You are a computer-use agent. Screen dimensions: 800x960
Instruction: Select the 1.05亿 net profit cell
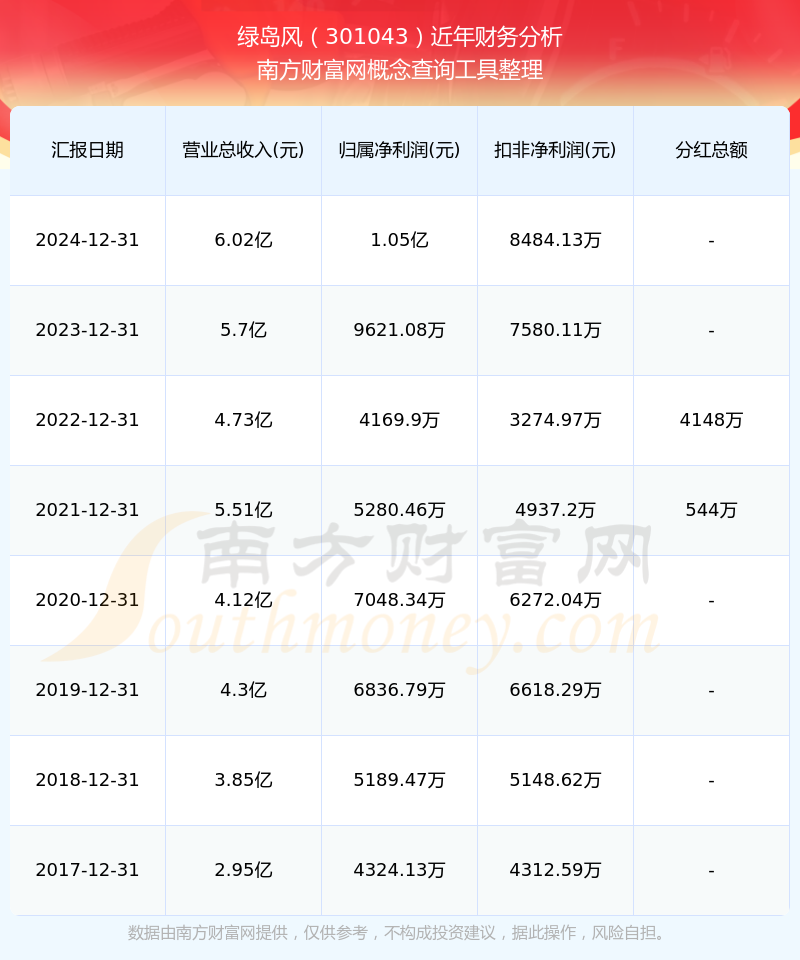[400, 240]
